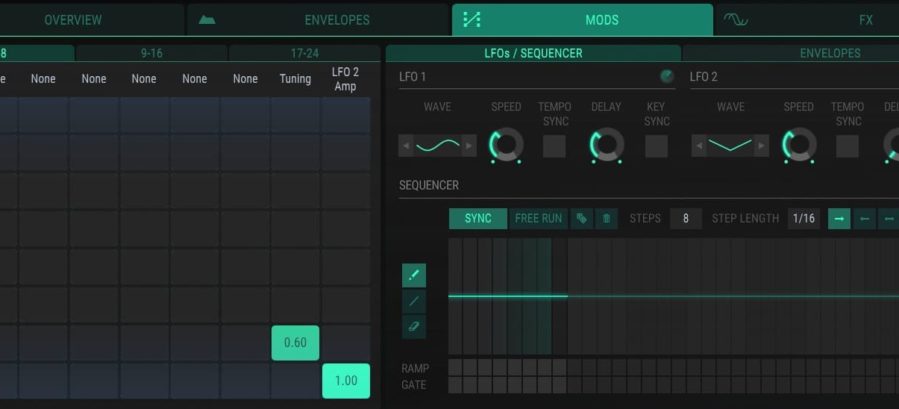Screen dimensions: 899x409
Task: Enable eighth Ramp step toggle
Action: pos(560,368)
